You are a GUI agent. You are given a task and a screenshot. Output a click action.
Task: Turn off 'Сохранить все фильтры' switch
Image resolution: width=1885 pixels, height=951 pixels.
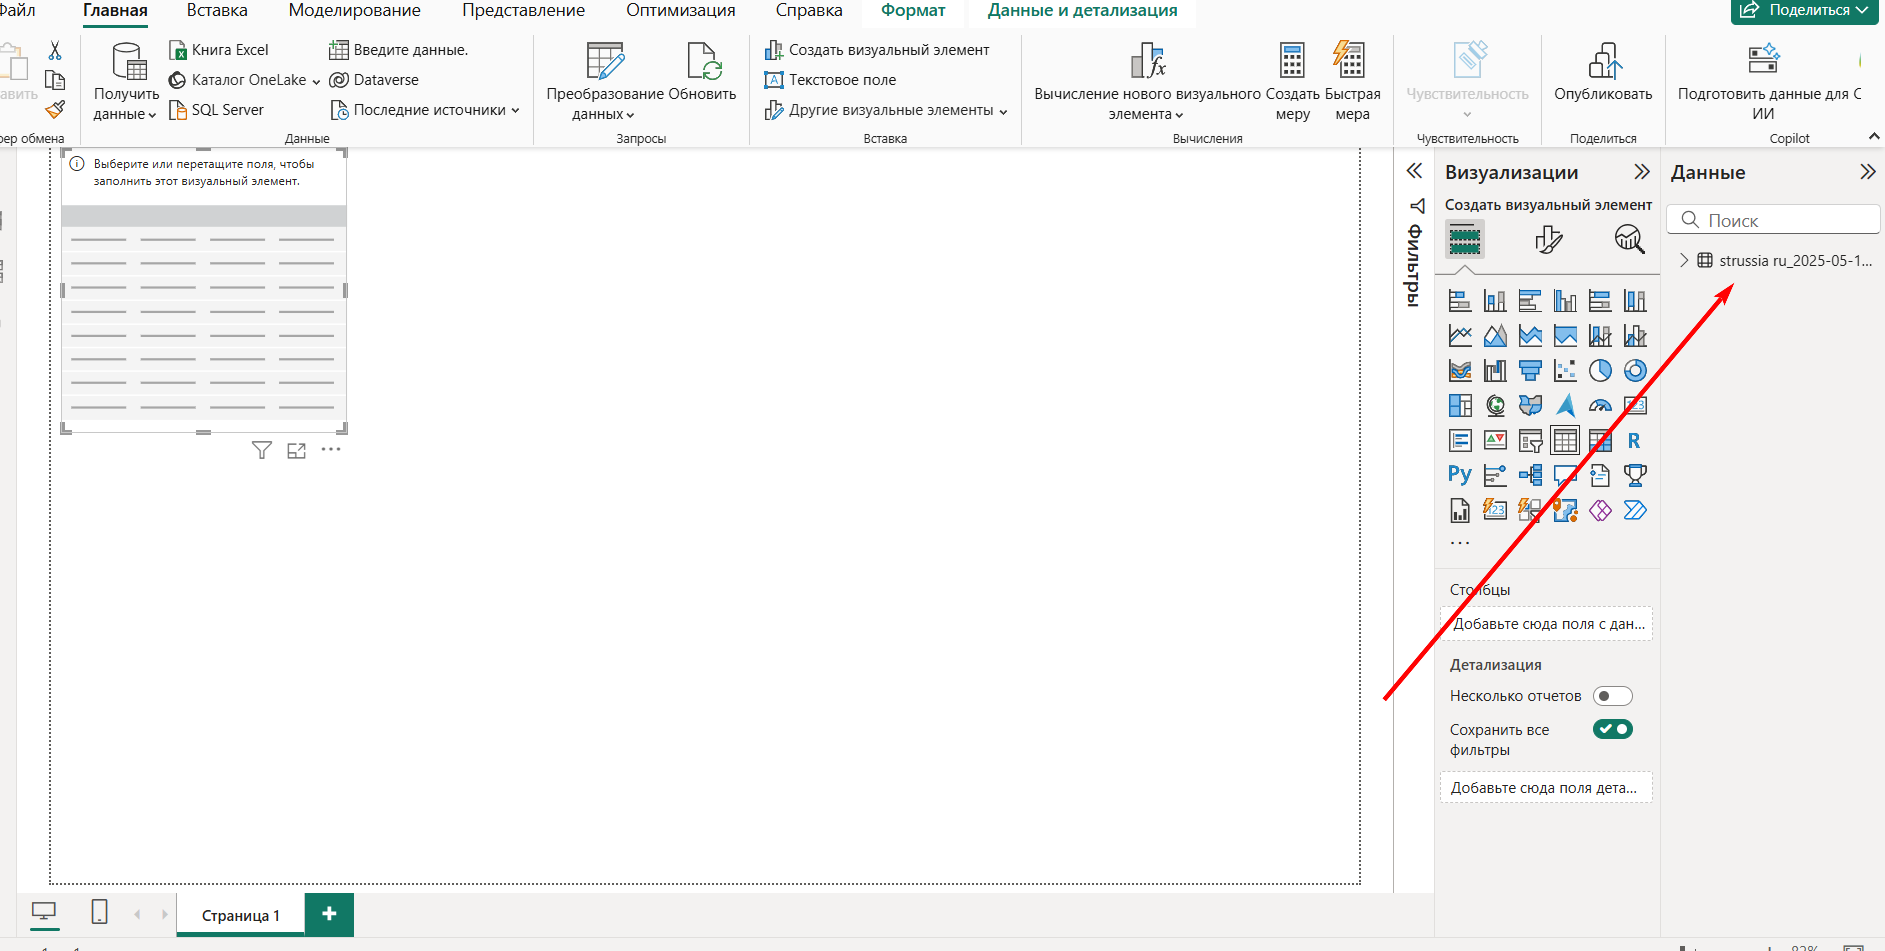point(1612,729)
